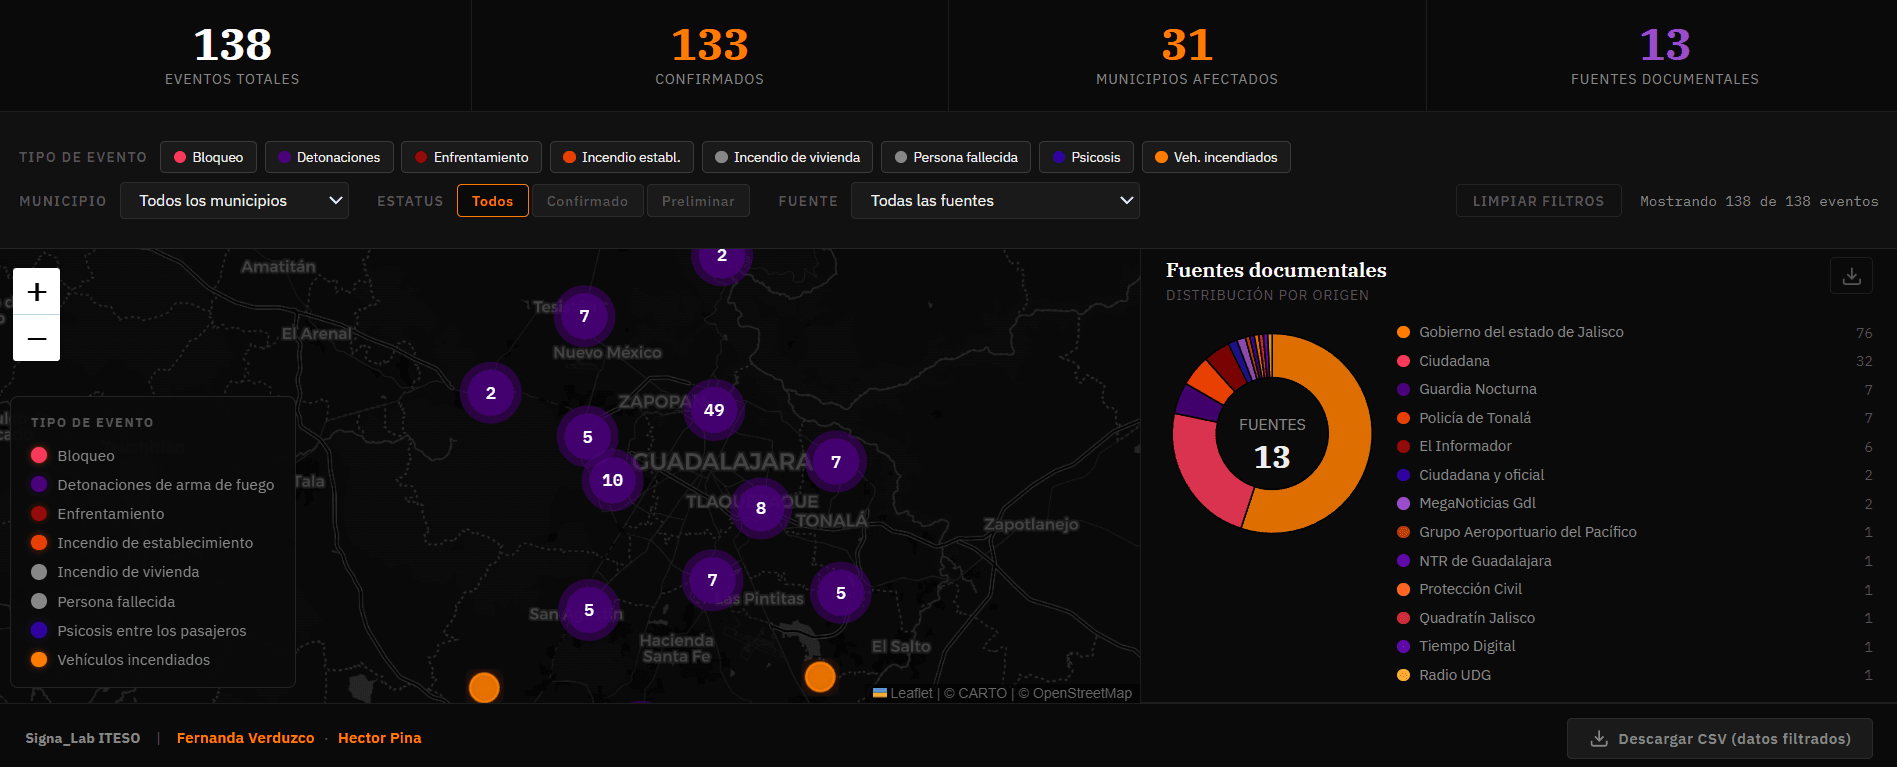This screenshot has height=767, width=1897.
Task: Click the Limpiar Filtros button
Action: (1538, 201)
